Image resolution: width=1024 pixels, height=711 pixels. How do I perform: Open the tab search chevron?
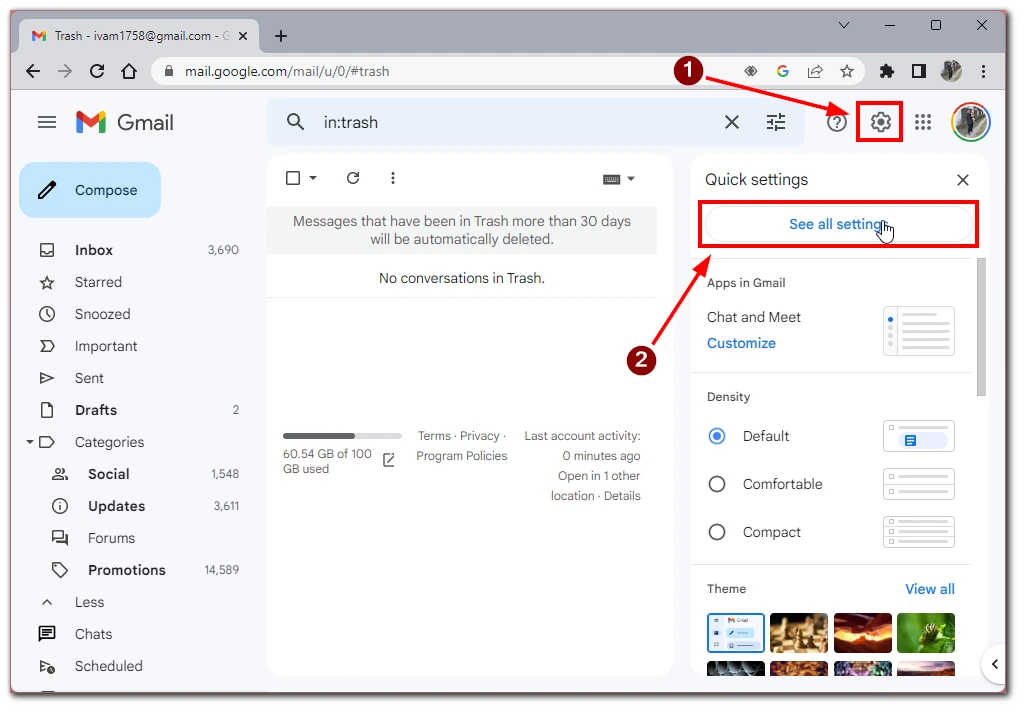[x=844, y=25]
